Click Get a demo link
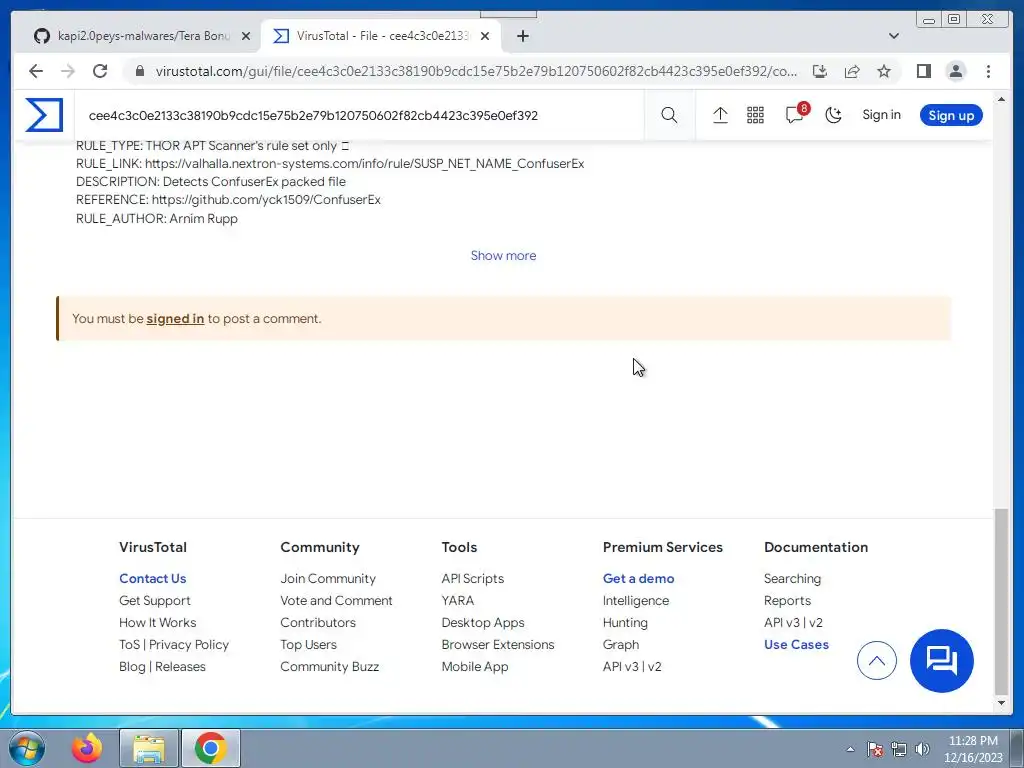The image size is (1024, 768). (x=638, y=579)
